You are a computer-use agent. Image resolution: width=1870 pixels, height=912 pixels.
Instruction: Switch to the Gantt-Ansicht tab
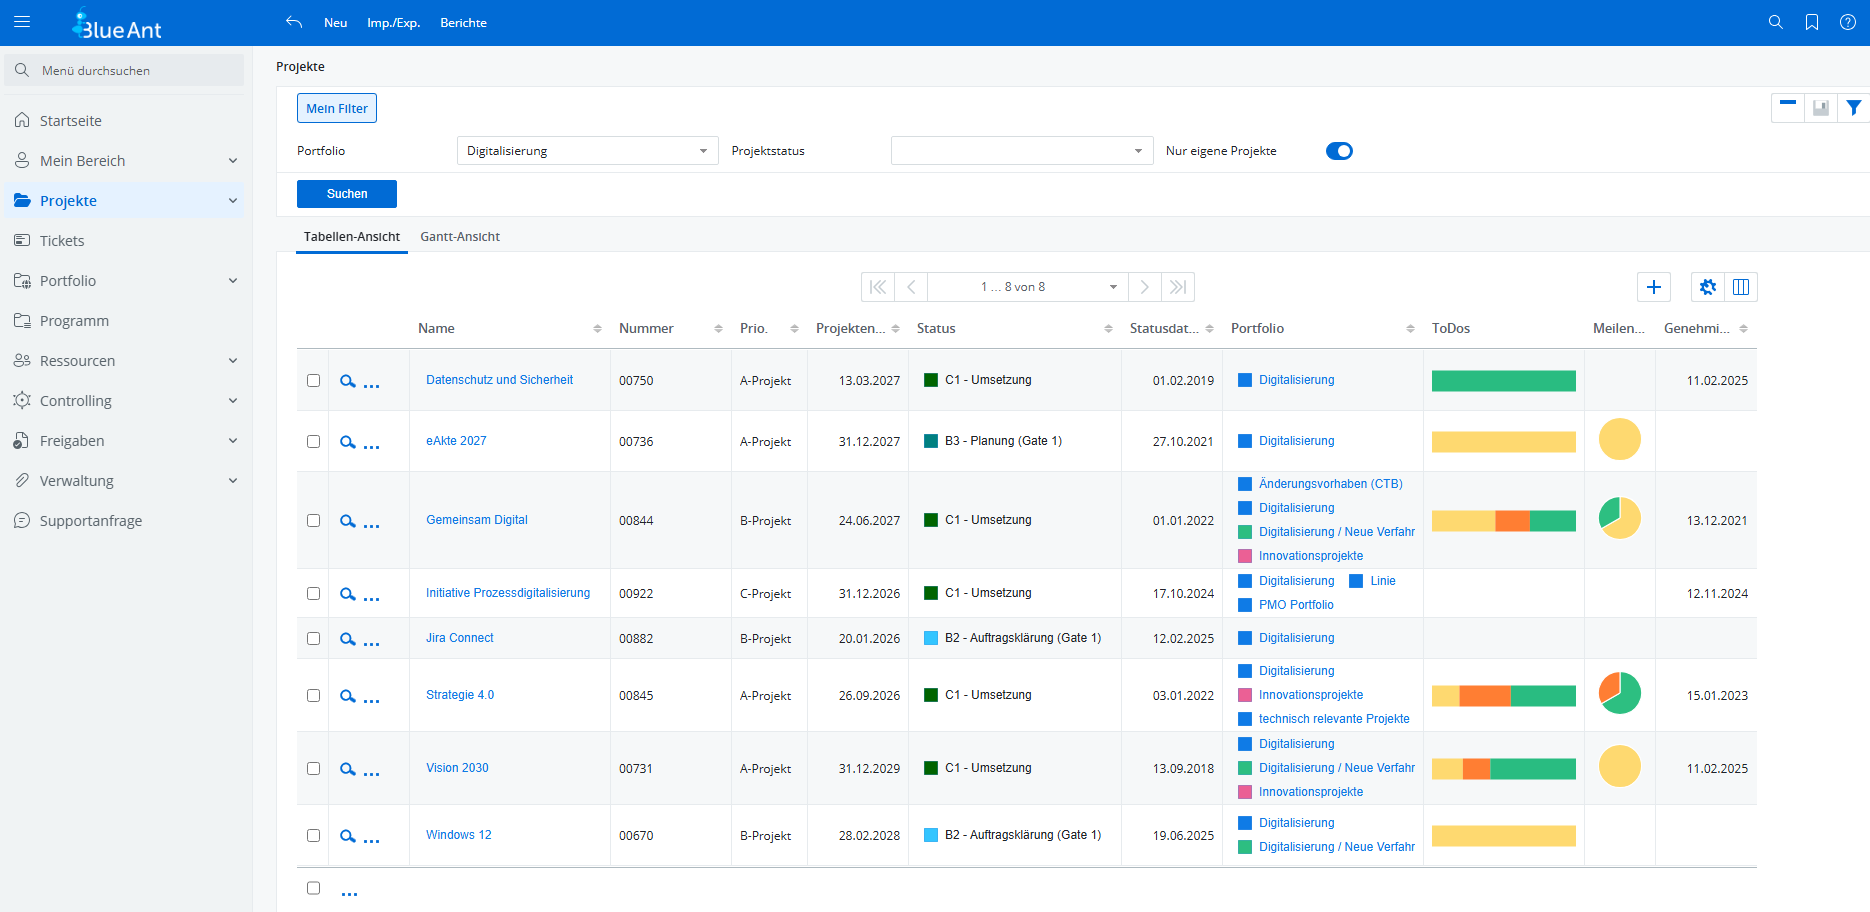point(460,237)
